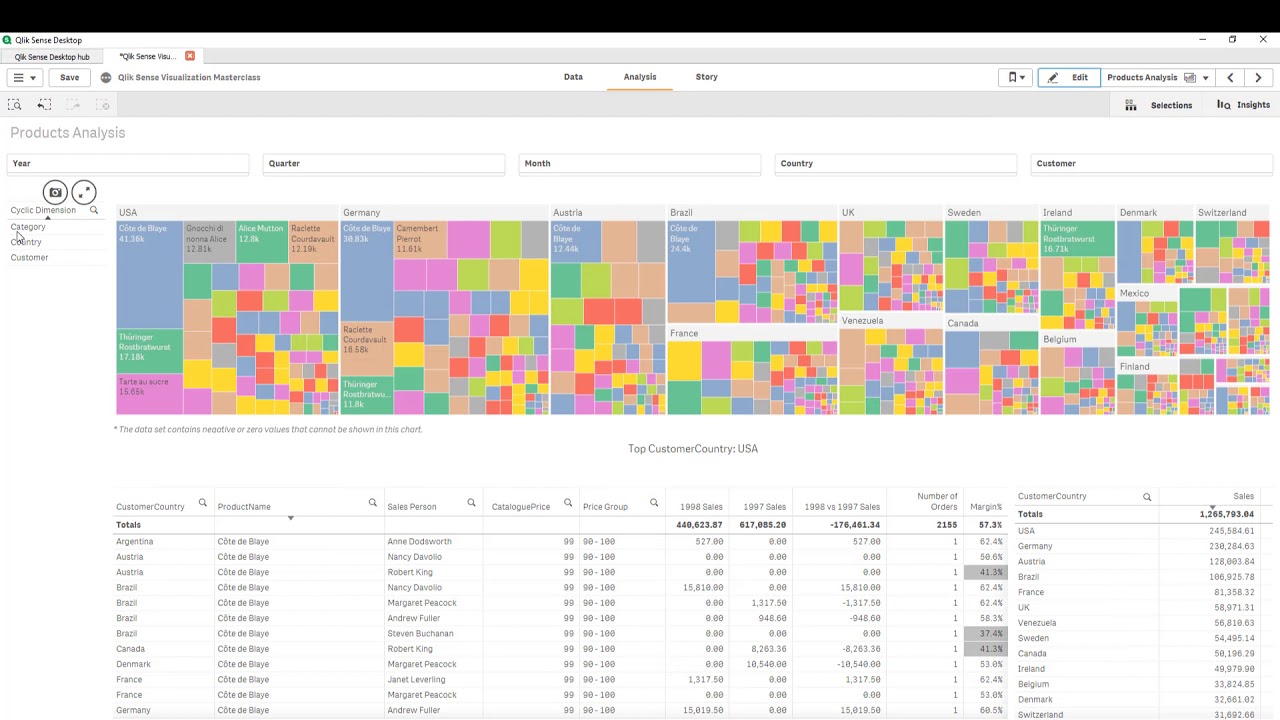
Task: Select the Qlik Sense Visualization tab
Action: point(147,57)
